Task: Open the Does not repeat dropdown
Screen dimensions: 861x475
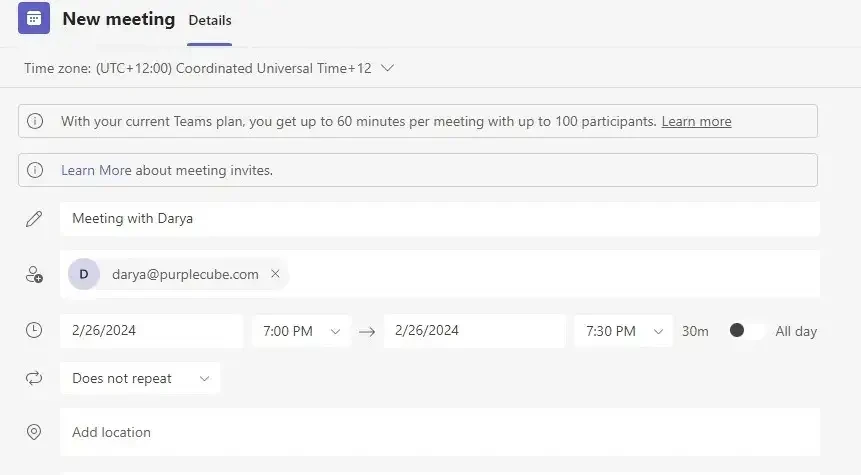Action: [x=140, y=378]
